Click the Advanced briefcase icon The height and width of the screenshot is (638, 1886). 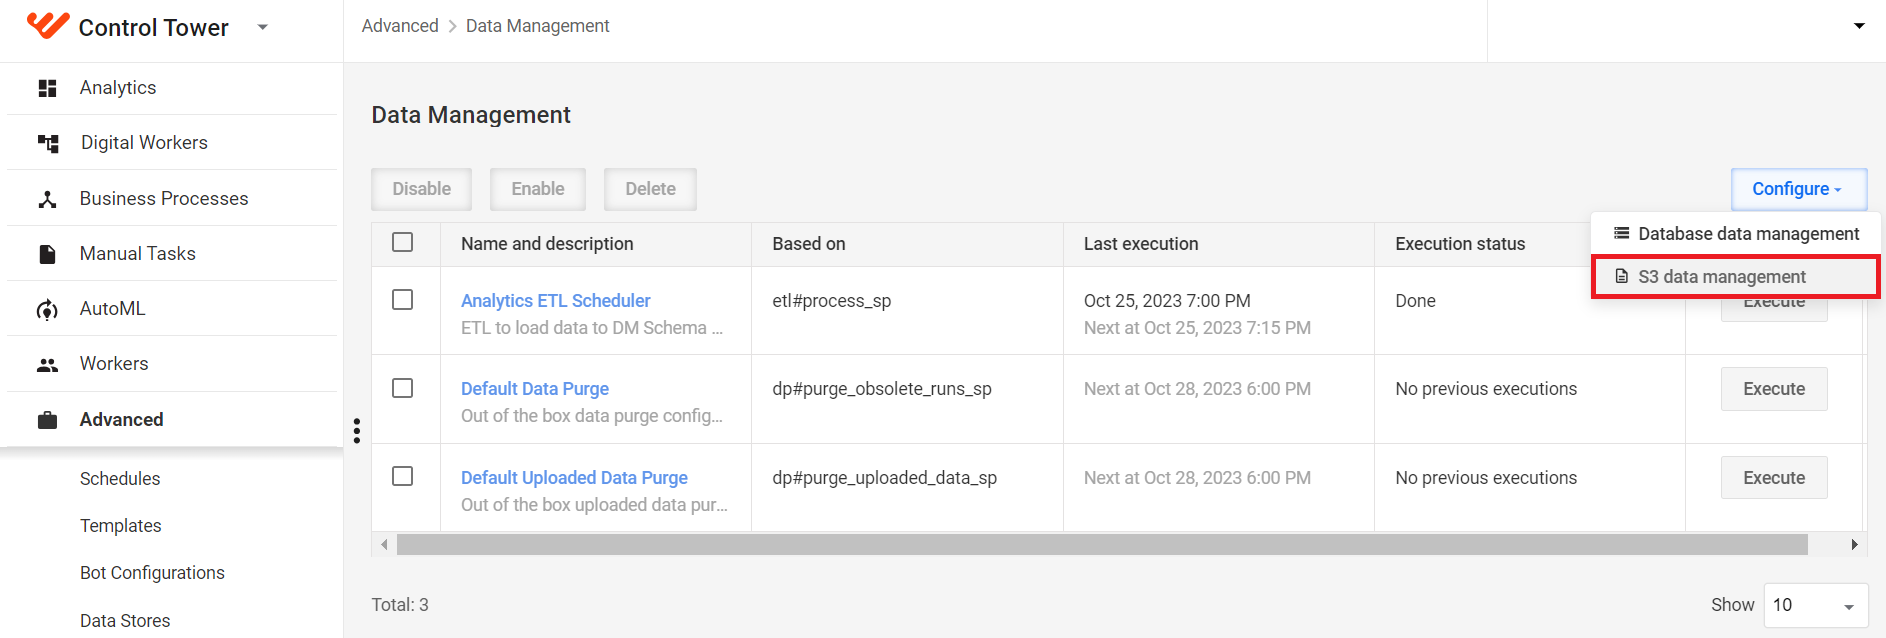(47, 420)
